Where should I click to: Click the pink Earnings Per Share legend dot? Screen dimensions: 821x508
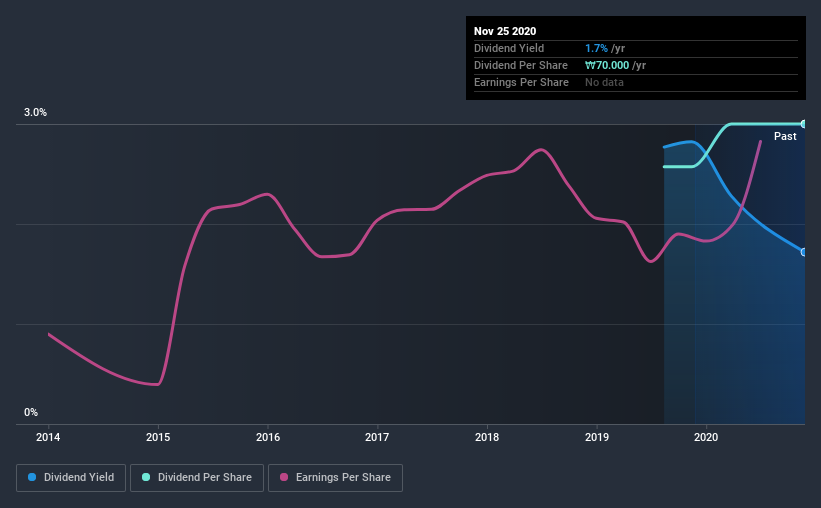click(284, 477)
